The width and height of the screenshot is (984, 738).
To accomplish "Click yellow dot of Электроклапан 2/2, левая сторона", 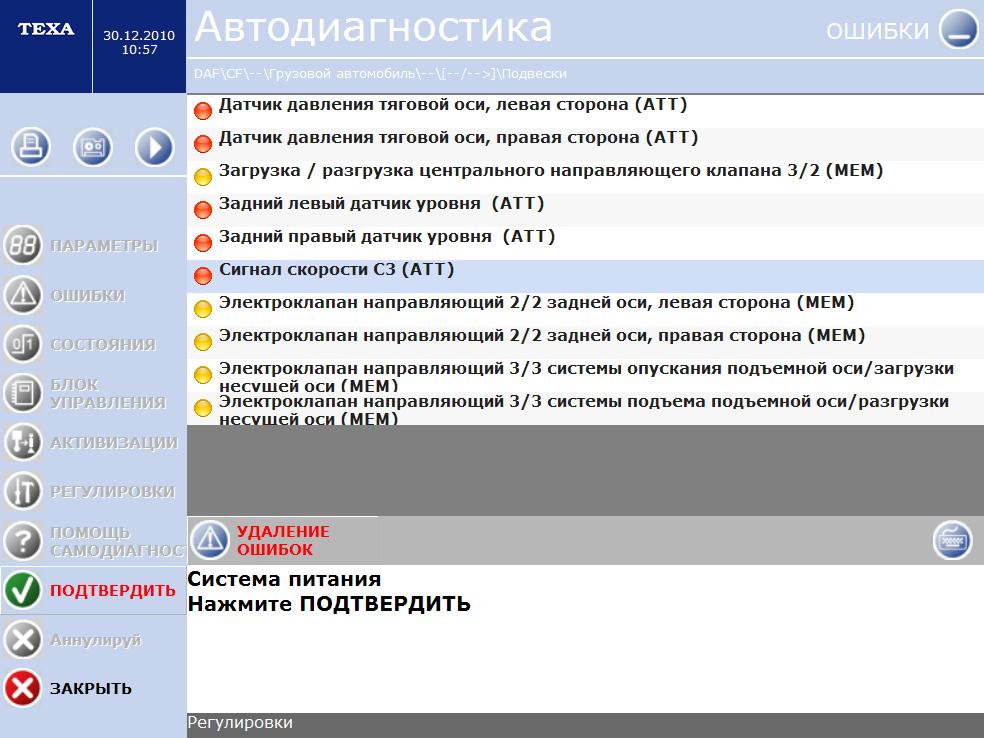I will [x=203, y=309].
